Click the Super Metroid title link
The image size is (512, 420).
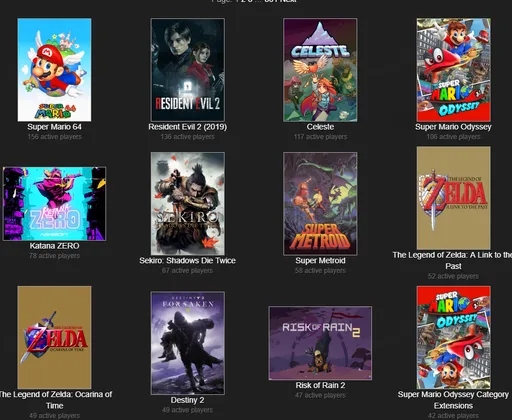[x=320, y=261]
